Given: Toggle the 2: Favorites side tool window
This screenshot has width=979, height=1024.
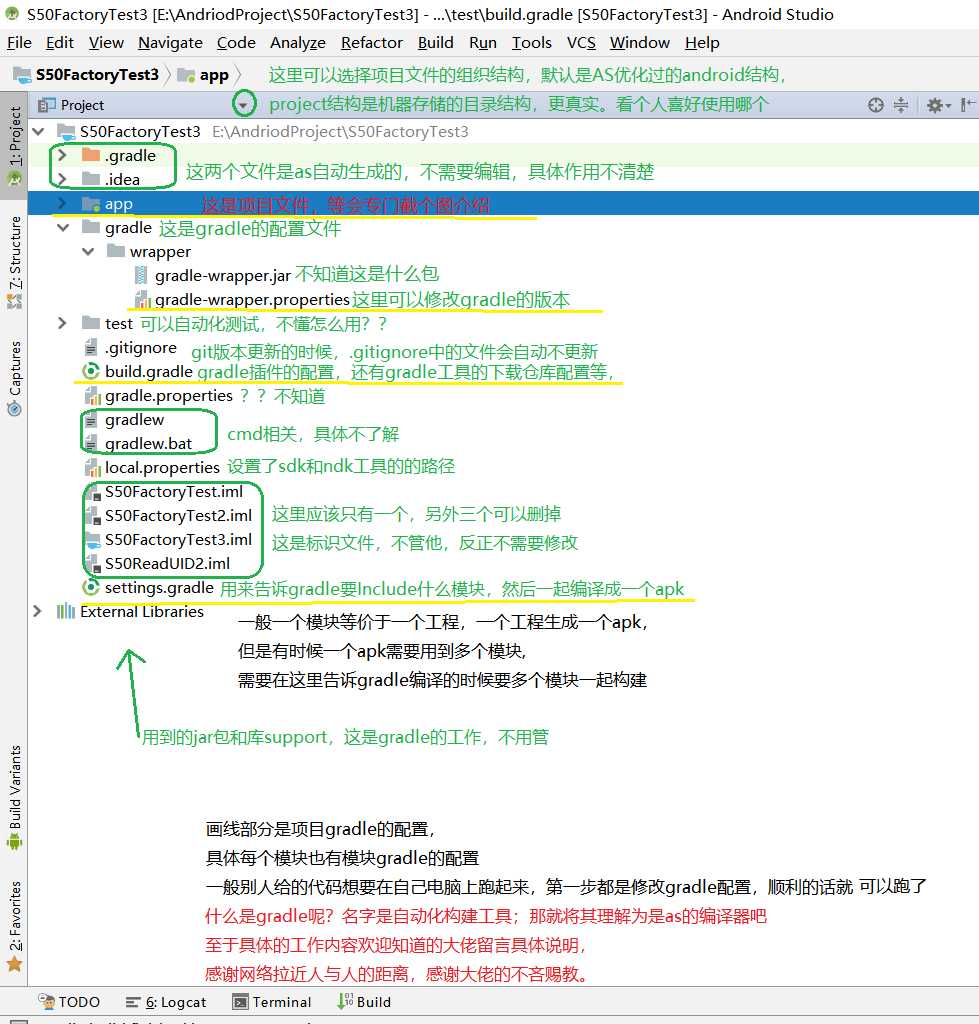Looking at the screenshot, I should pos(14,926).
